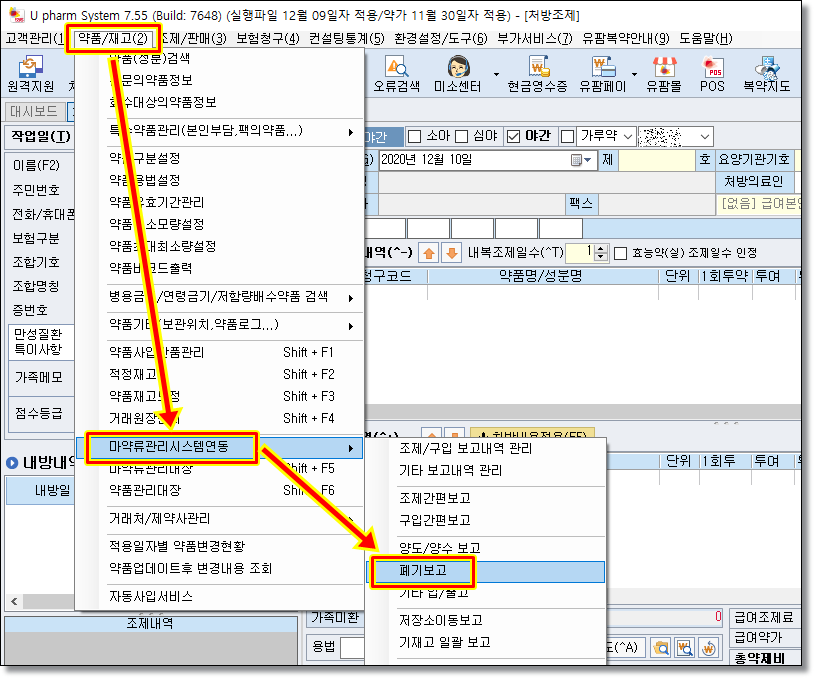
Task: Open the 유팜몰 shopping mall icon
Action: [663, 75]
